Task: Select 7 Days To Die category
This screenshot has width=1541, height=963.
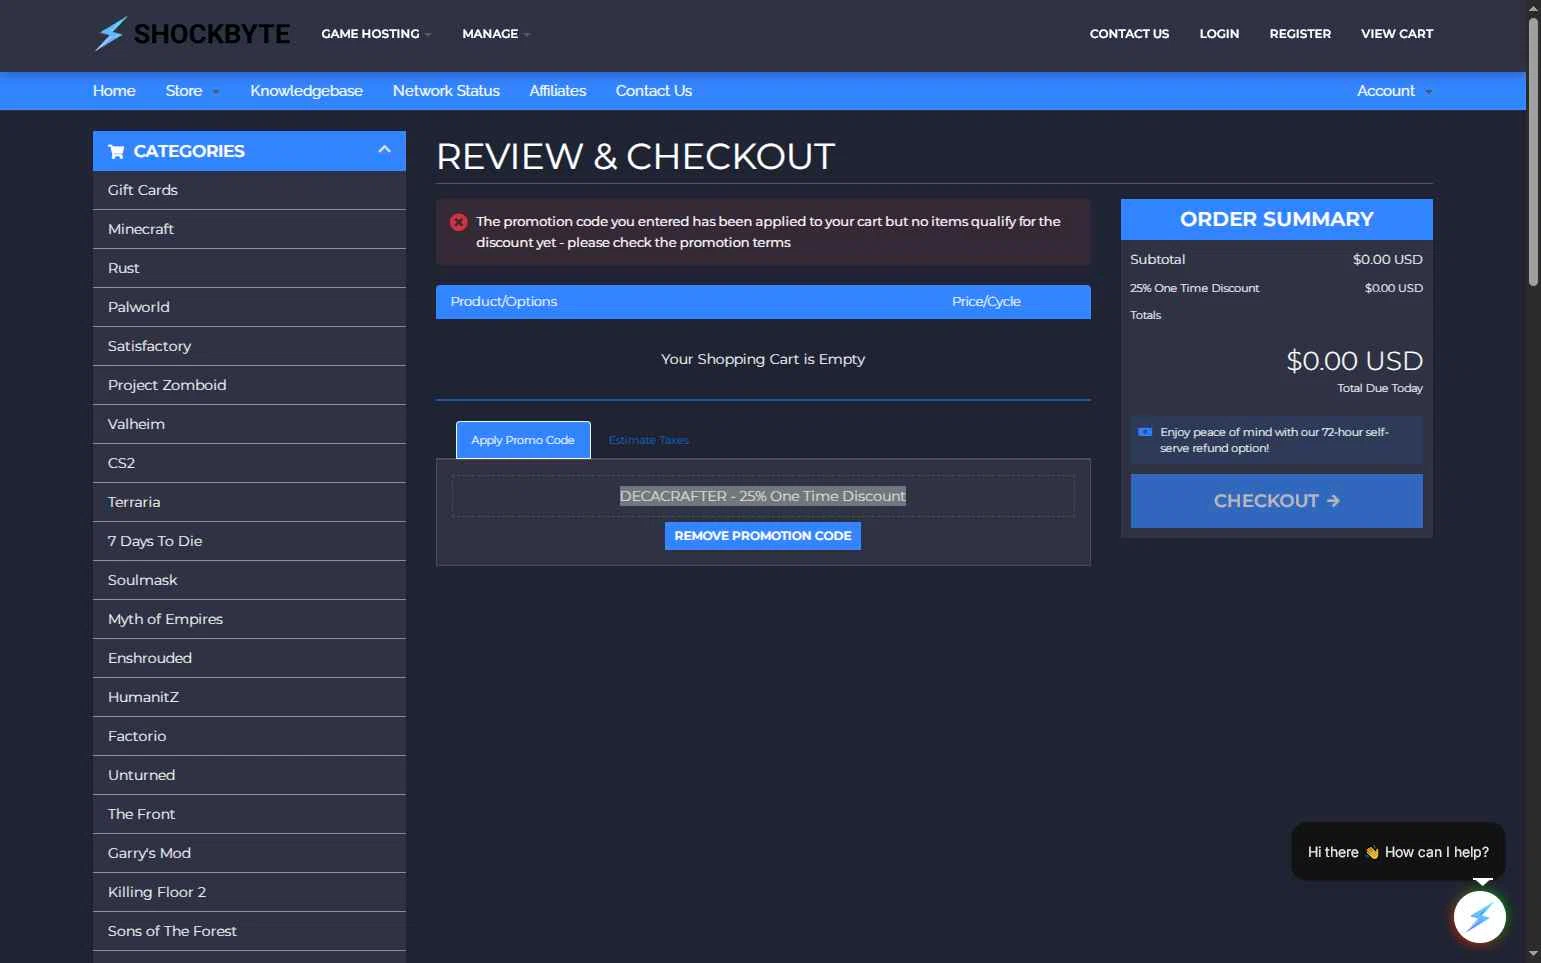Action: tap(249, 541)
